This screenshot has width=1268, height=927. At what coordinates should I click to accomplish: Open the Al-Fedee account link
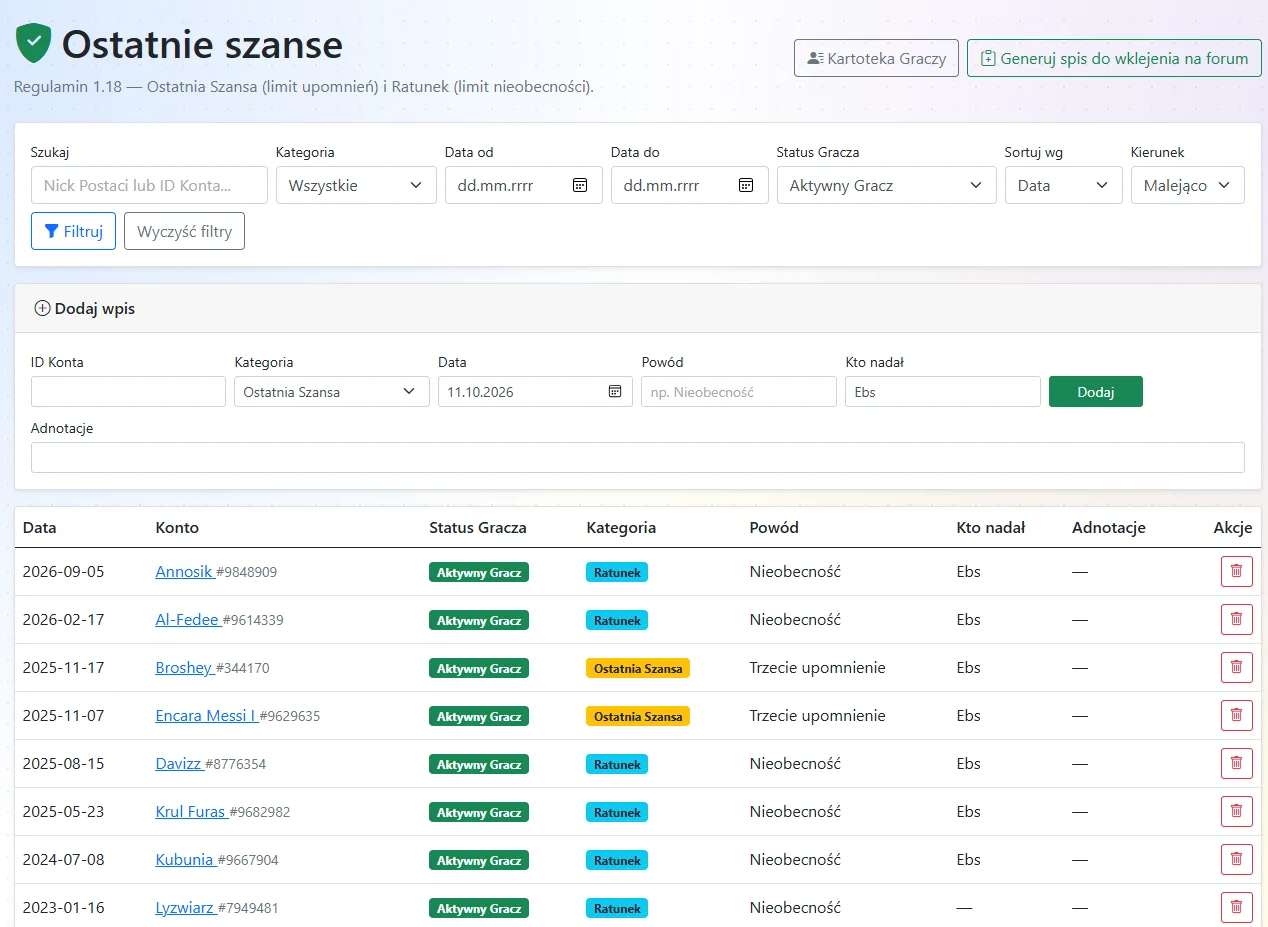click(x=187, y=619)
